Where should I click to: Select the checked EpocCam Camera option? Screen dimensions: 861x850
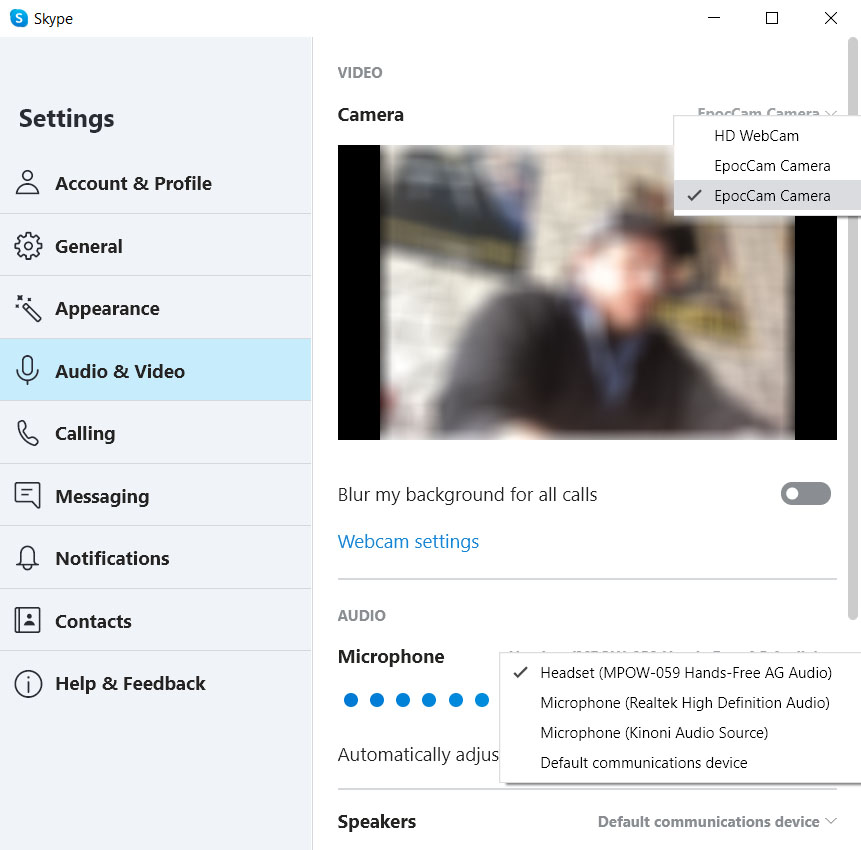click(x=767, y=195)
